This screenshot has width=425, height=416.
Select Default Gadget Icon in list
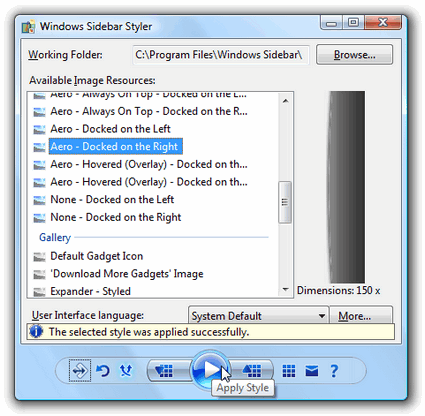(97, 256)
